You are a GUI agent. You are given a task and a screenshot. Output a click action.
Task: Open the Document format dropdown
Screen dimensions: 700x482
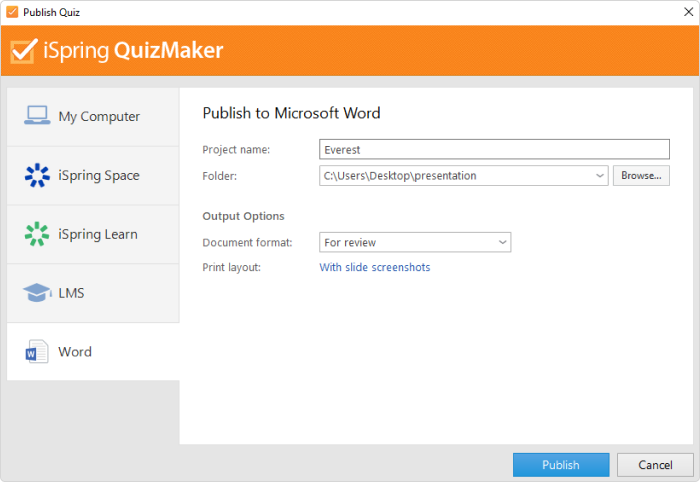[x=415, y=242]
